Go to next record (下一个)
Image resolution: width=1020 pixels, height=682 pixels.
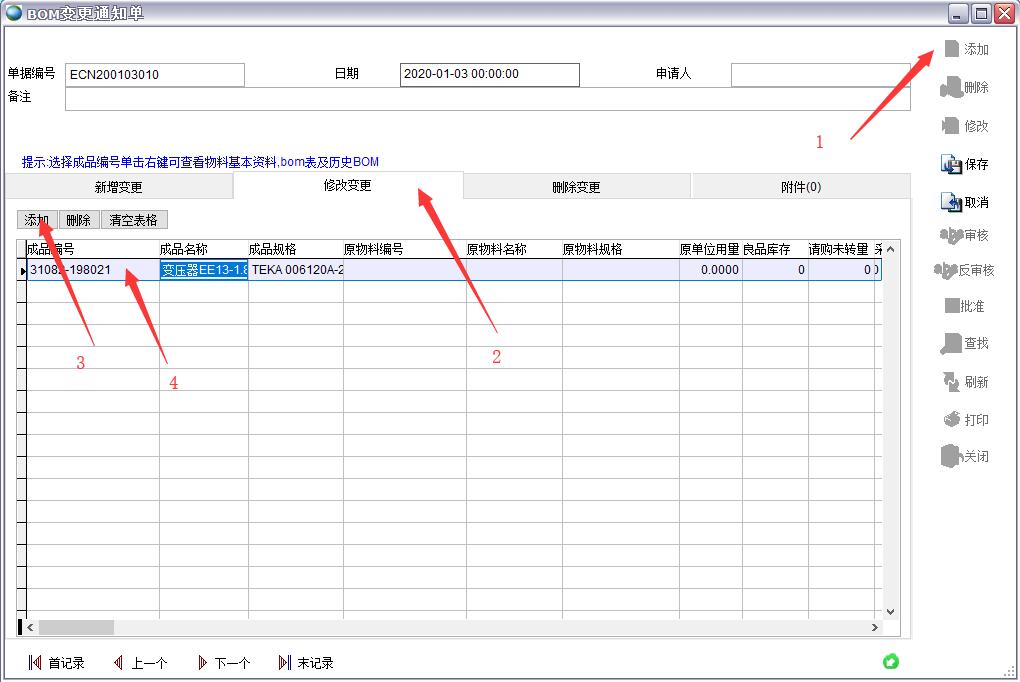pyautogui.click(x=202, y=663)
